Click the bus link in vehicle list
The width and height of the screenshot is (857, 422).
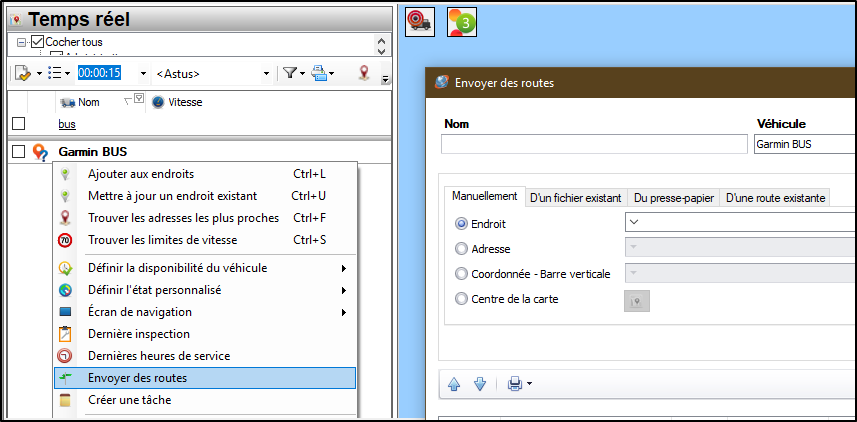(67, 124)
